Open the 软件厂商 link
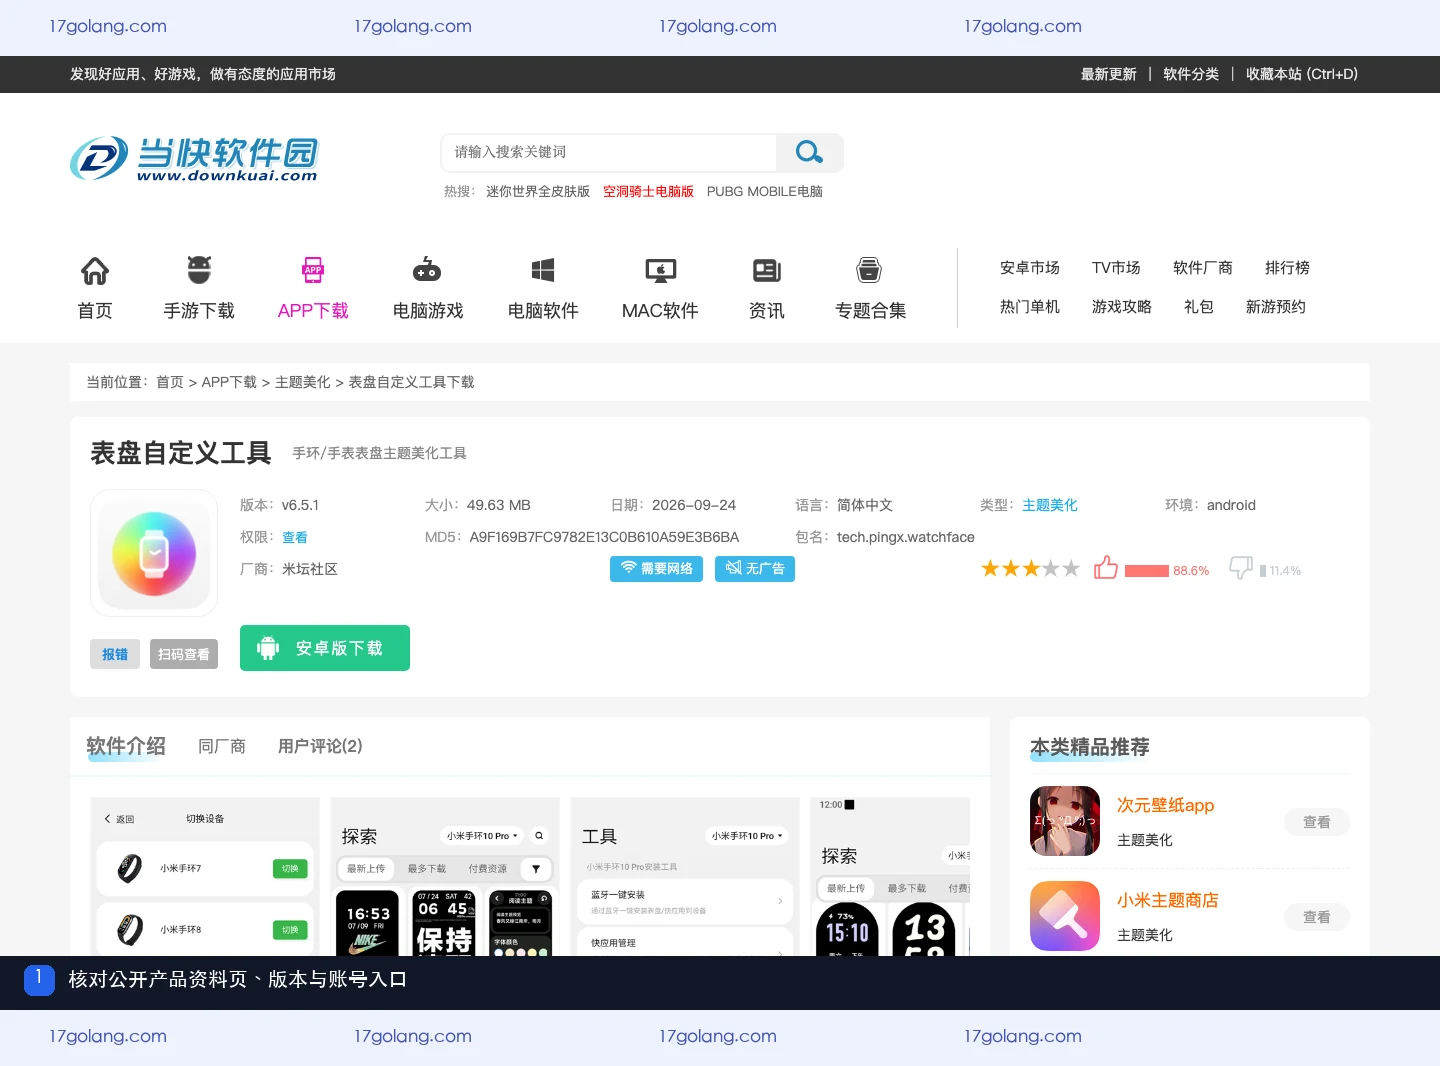This screenshot has width=1440, height=1066. (x=1203, y=268)
